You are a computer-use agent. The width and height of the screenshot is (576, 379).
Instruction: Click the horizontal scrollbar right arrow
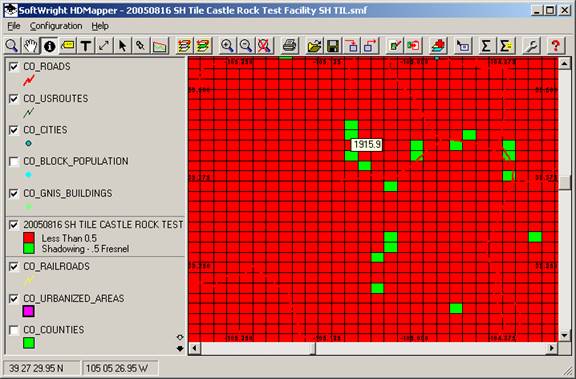(551, 348)
